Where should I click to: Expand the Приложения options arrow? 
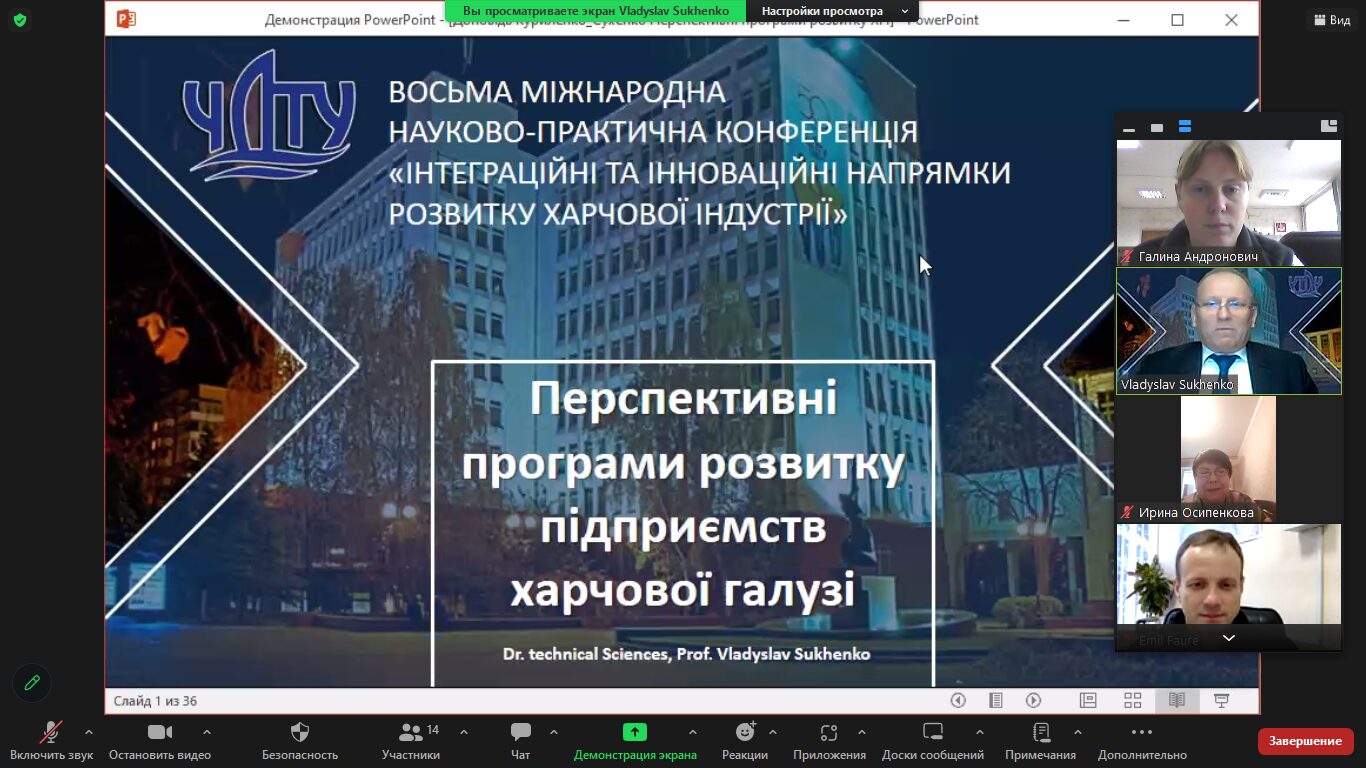862,732
